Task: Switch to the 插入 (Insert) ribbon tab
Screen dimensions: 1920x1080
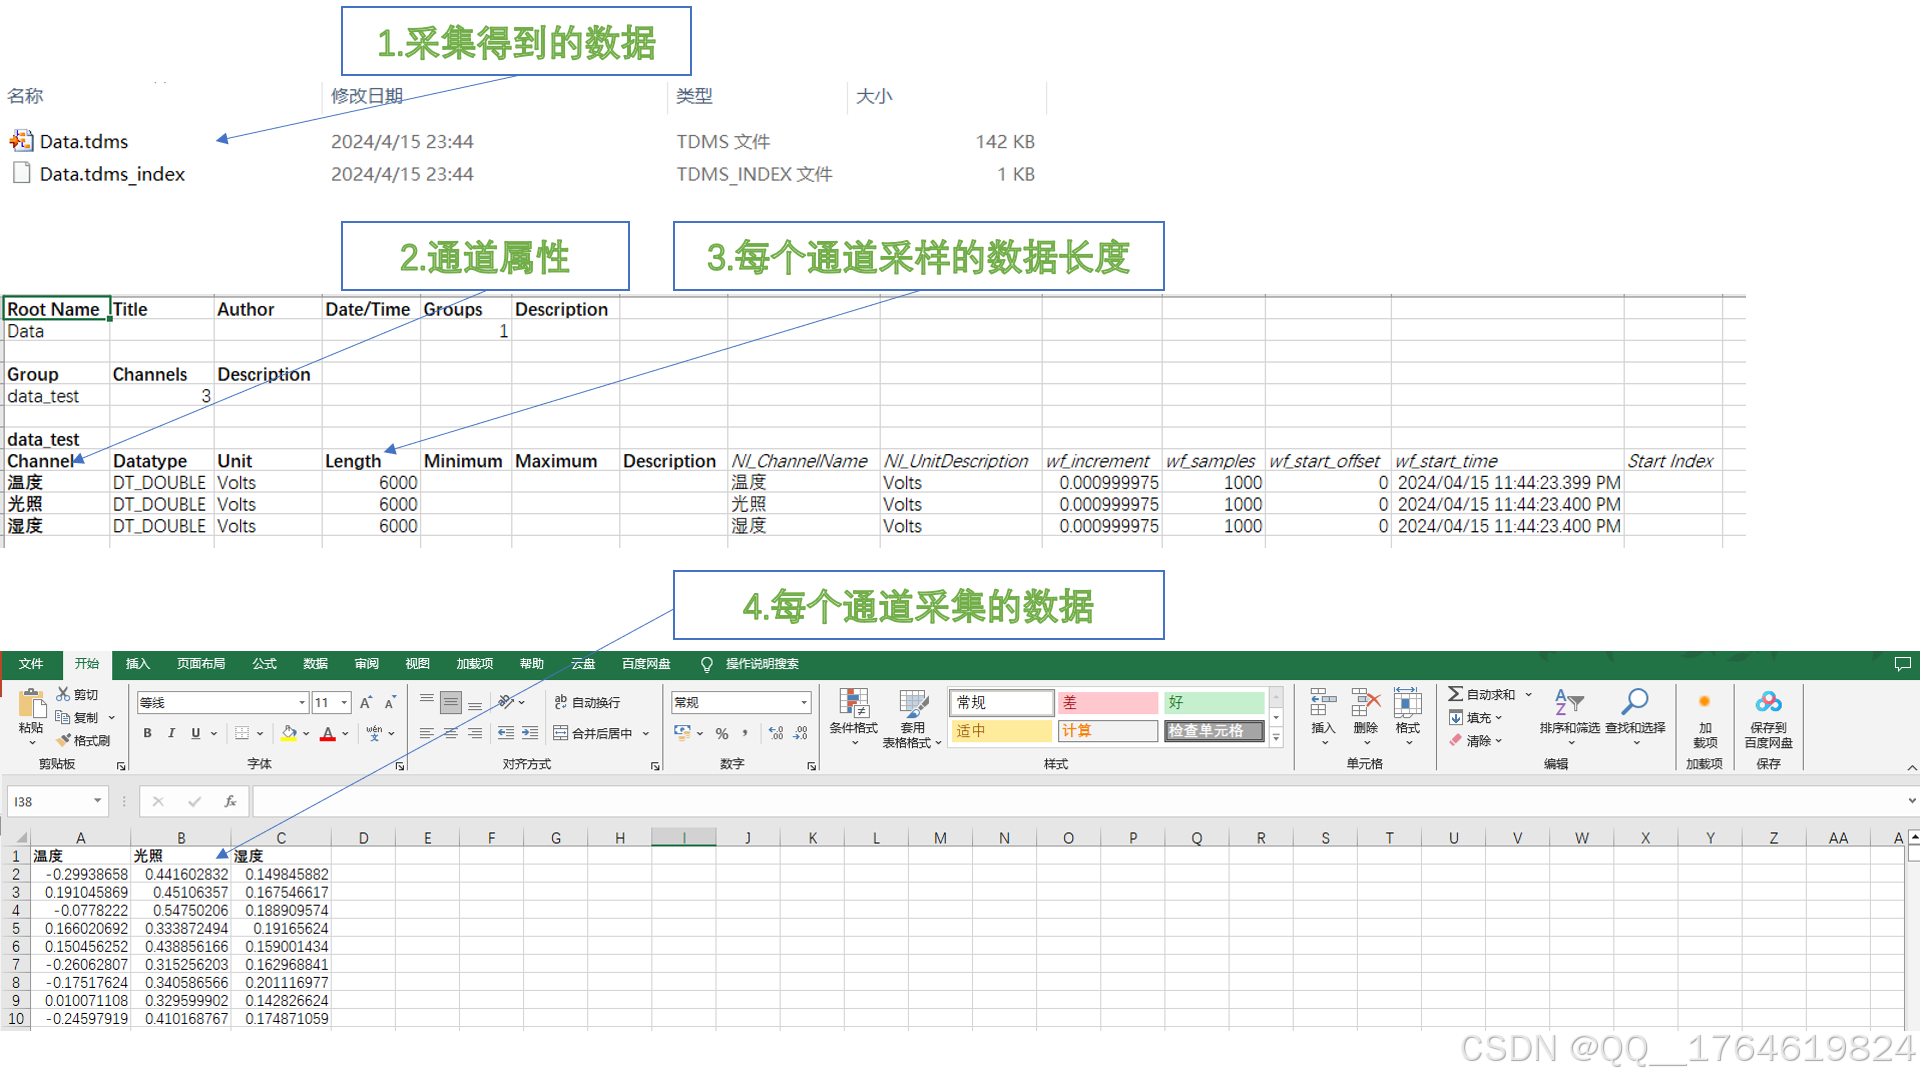Action: (x=137, y=664)
